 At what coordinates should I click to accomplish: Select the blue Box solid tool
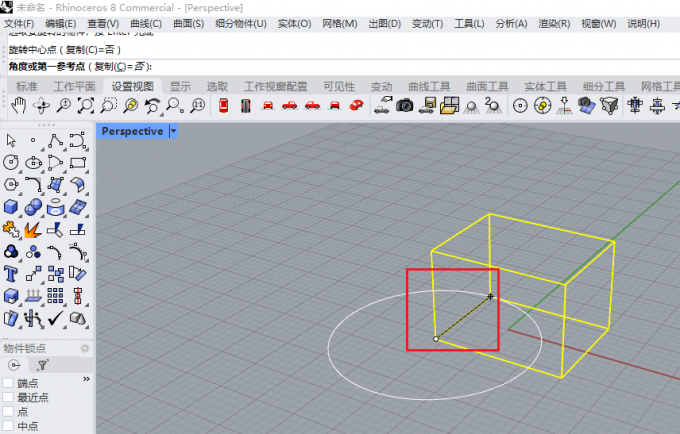[11, 207]
